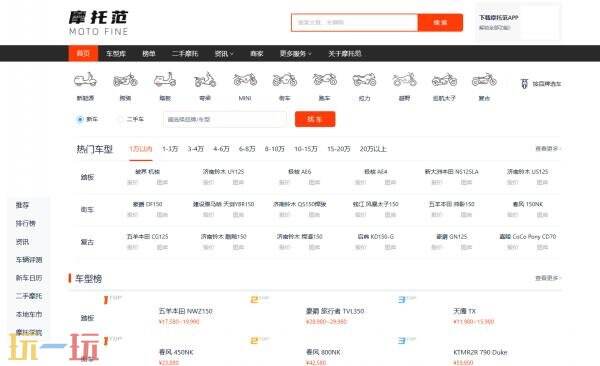Focus the top search input field

click(354, 23)
